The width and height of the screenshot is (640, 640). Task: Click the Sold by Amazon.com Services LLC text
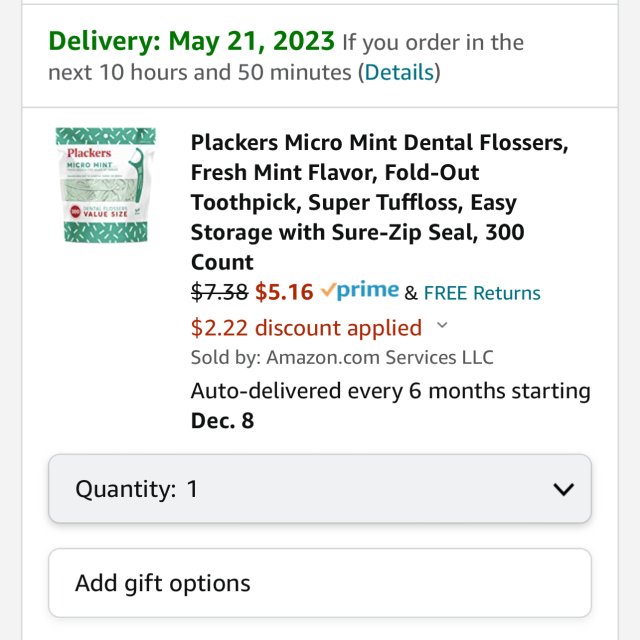point(342,357)
